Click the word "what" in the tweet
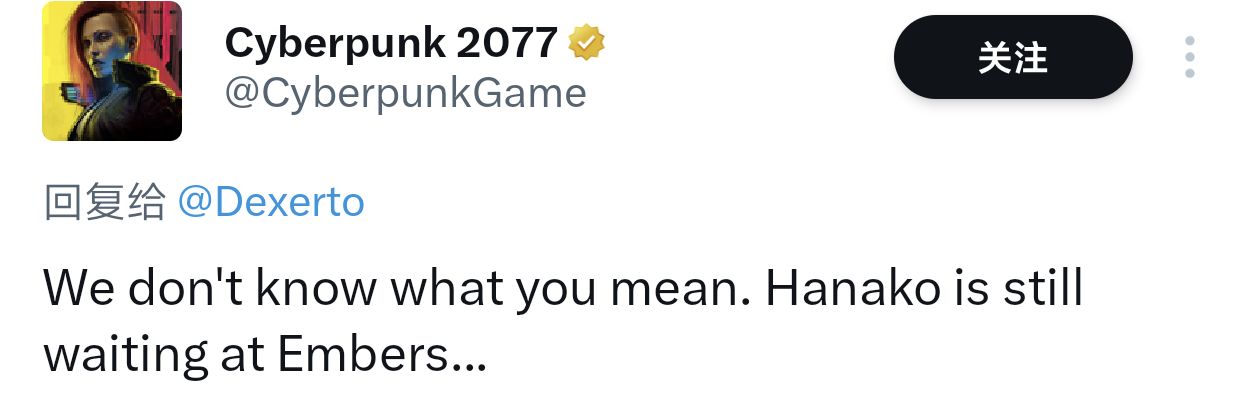The height and width of the screenshot is (402, 1260). 446,291
